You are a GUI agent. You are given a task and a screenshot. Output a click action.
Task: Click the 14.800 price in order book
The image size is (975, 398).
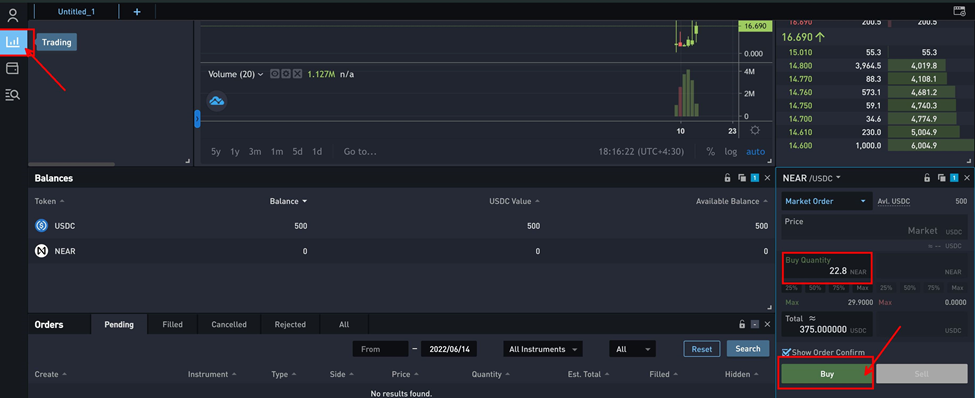click(800, 65)
